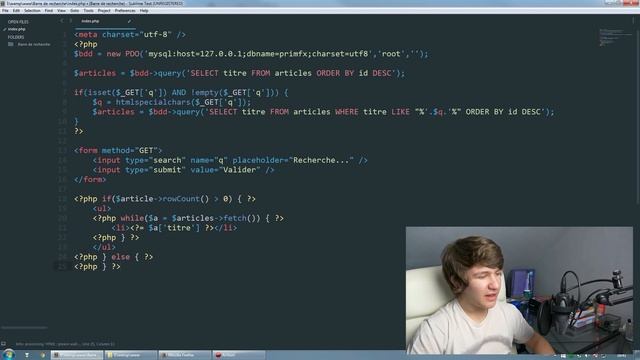The width and height of the screenshot is (640, 360).
Task: Click 'while' keyword on line 20
Action: [x=132, y=218]
